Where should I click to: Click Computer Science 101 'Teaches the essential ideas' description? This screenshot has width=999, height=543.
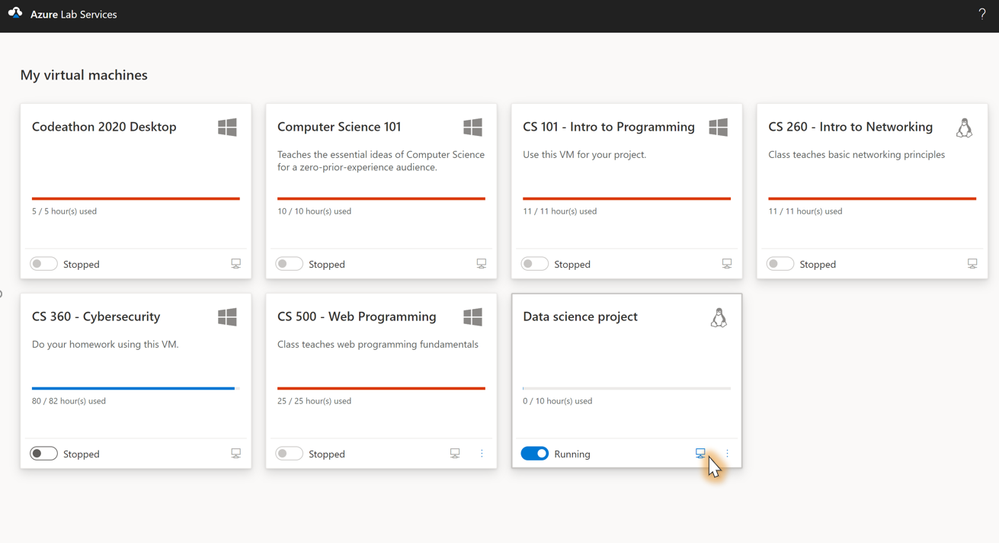(381, 161)
